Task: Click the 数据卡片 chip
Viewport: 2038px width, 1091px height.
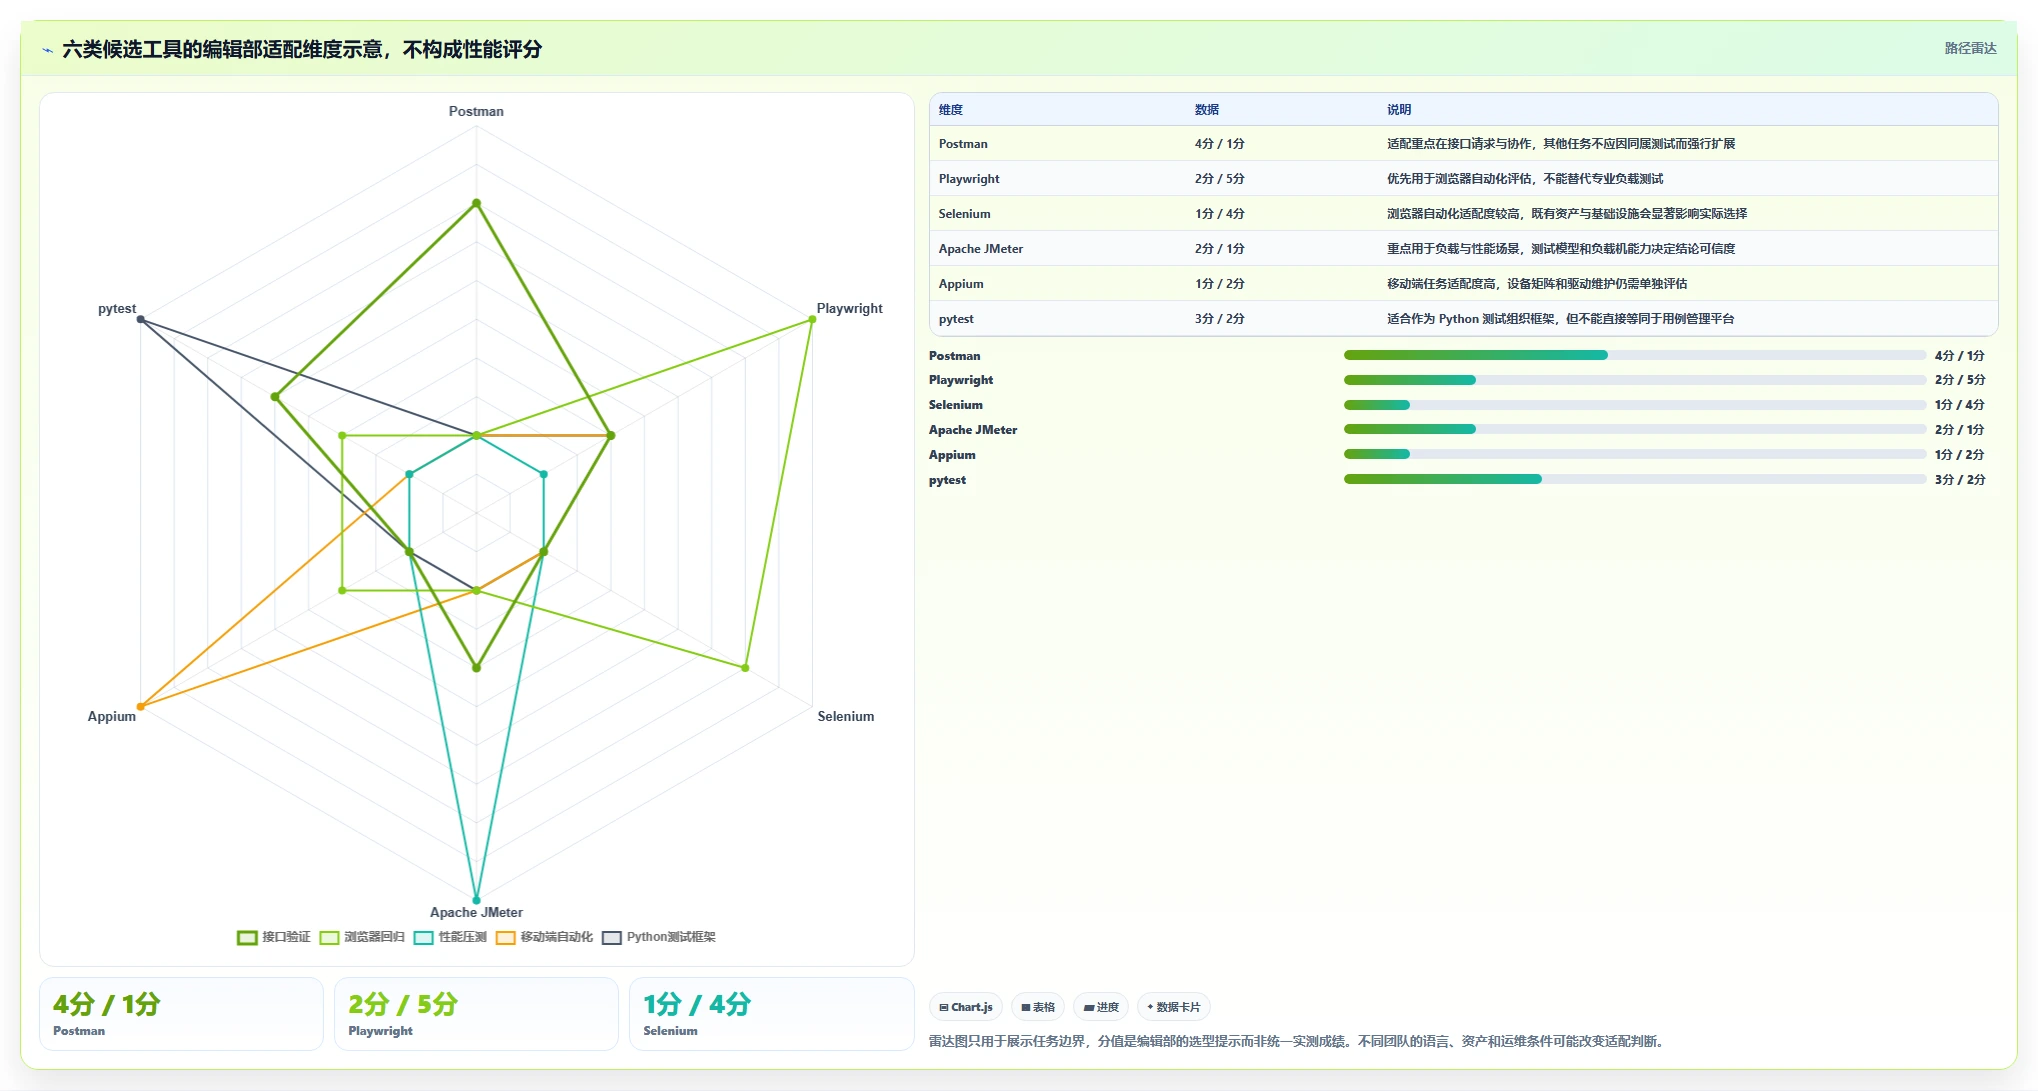Action: coord(1174,1007)
